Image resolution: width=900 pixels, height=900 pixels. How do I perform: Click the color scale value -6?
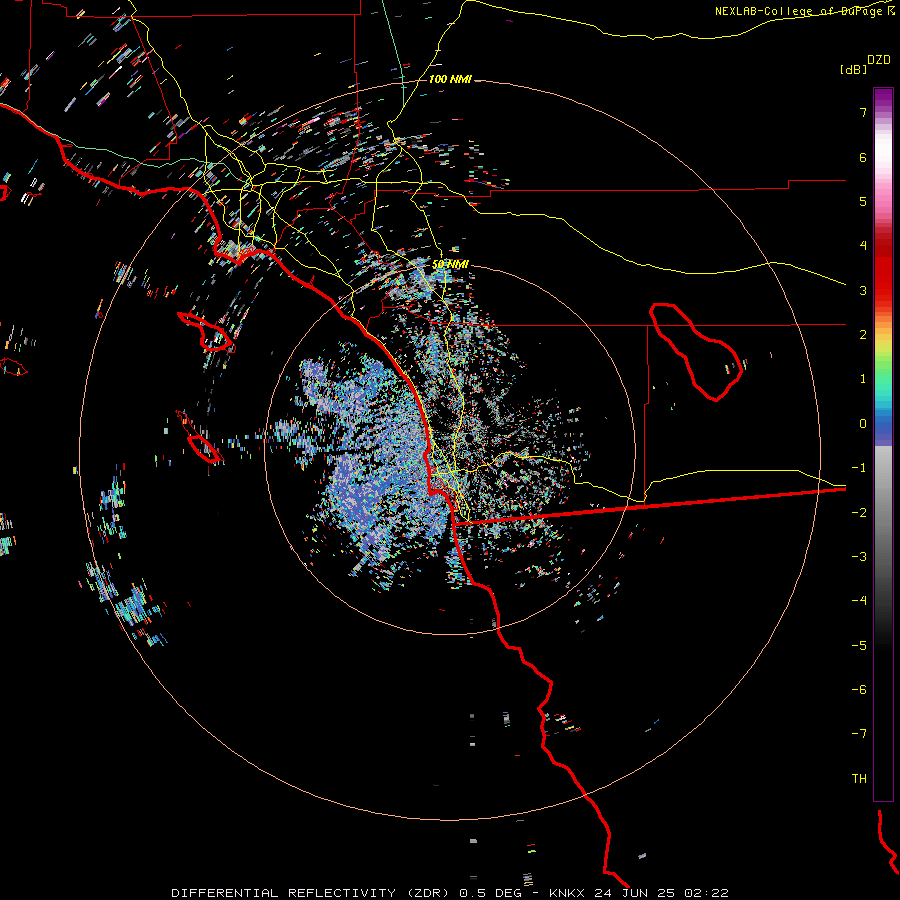(859, 690)
